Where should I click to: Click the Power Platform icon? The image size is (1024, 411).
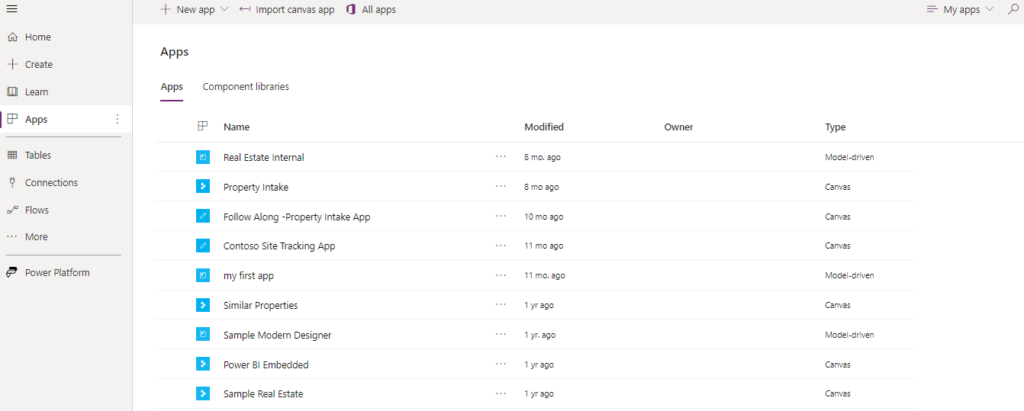pyautogui.click(x=12, y=272)
